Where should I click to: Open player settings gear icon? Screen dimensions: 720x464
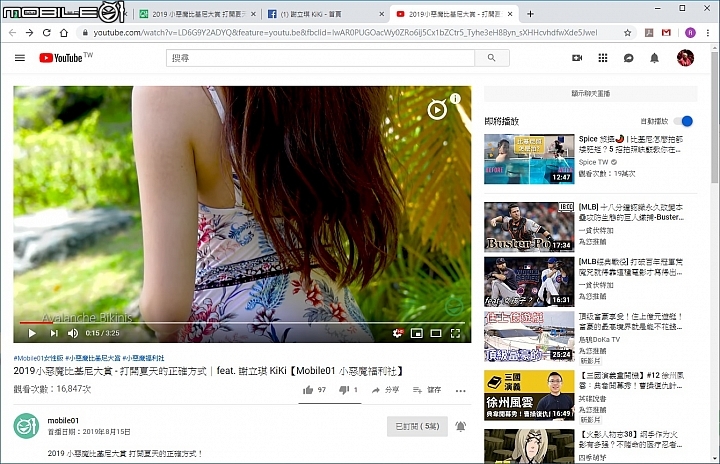point(398,333)
